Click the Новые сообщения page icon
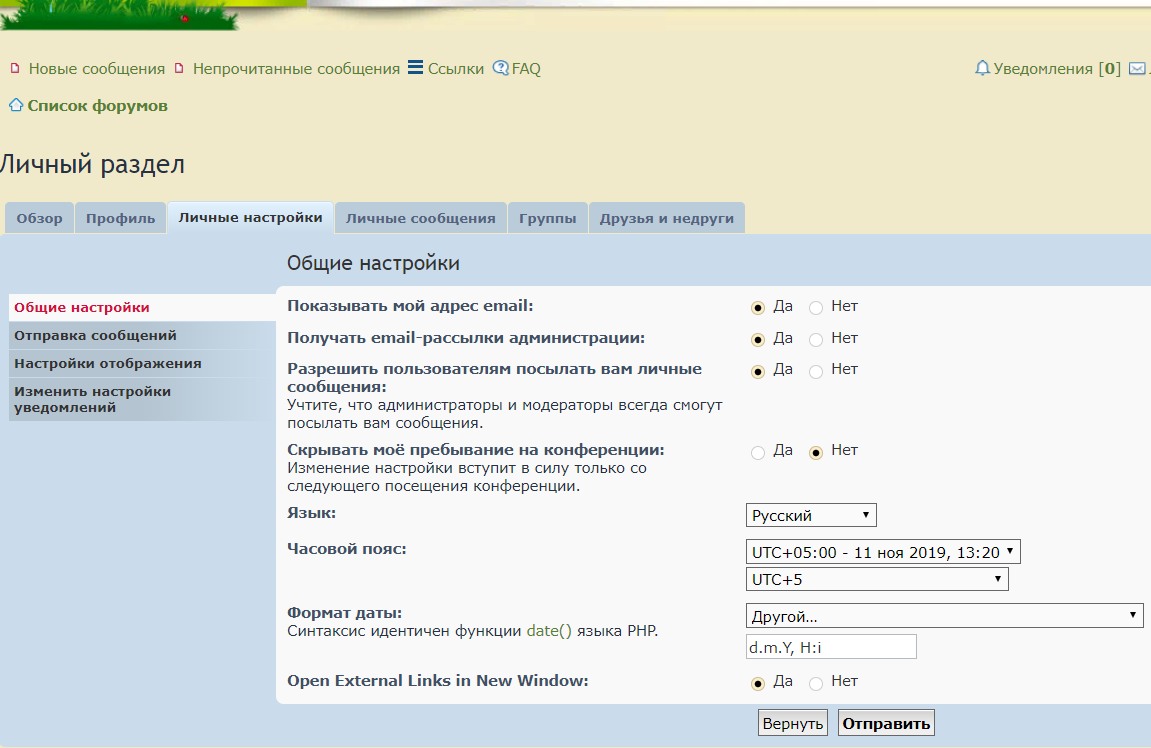The image size is (1151, 748). point(15,68)
